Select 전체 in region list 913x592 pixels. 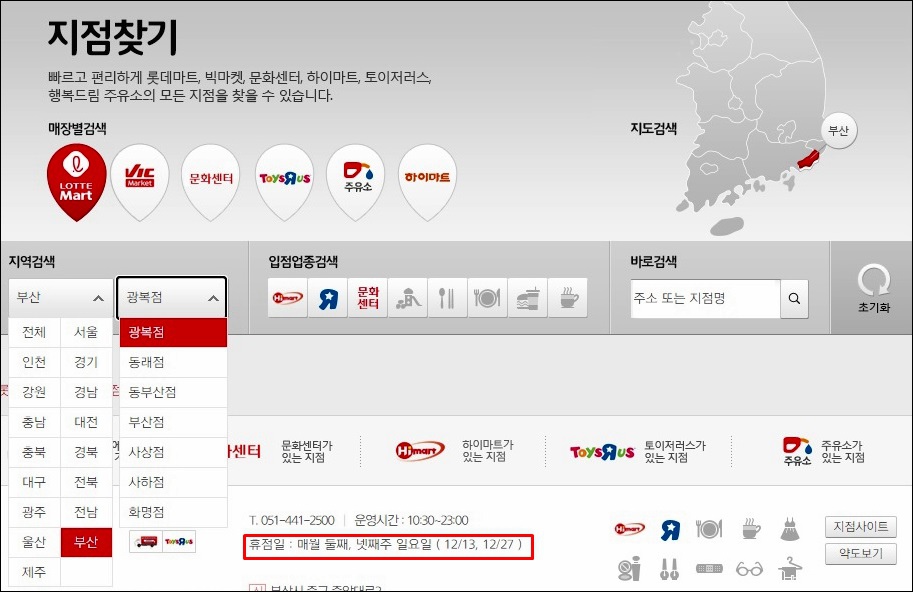[34, 332]
